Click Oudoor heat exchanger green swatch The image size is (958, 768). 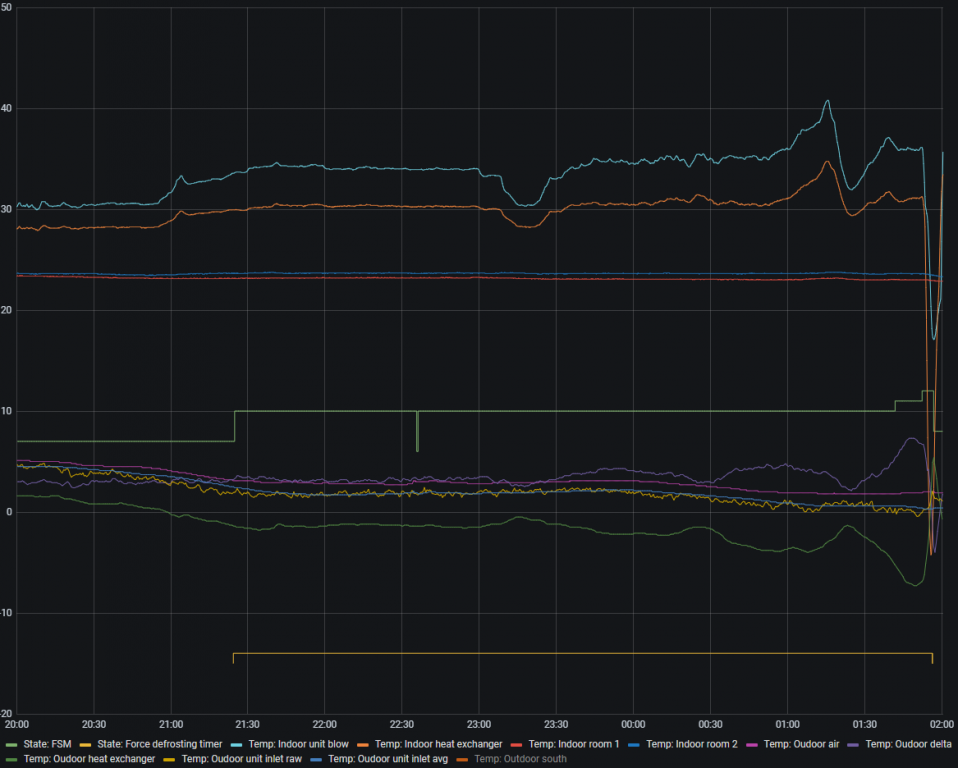(11, 759)
